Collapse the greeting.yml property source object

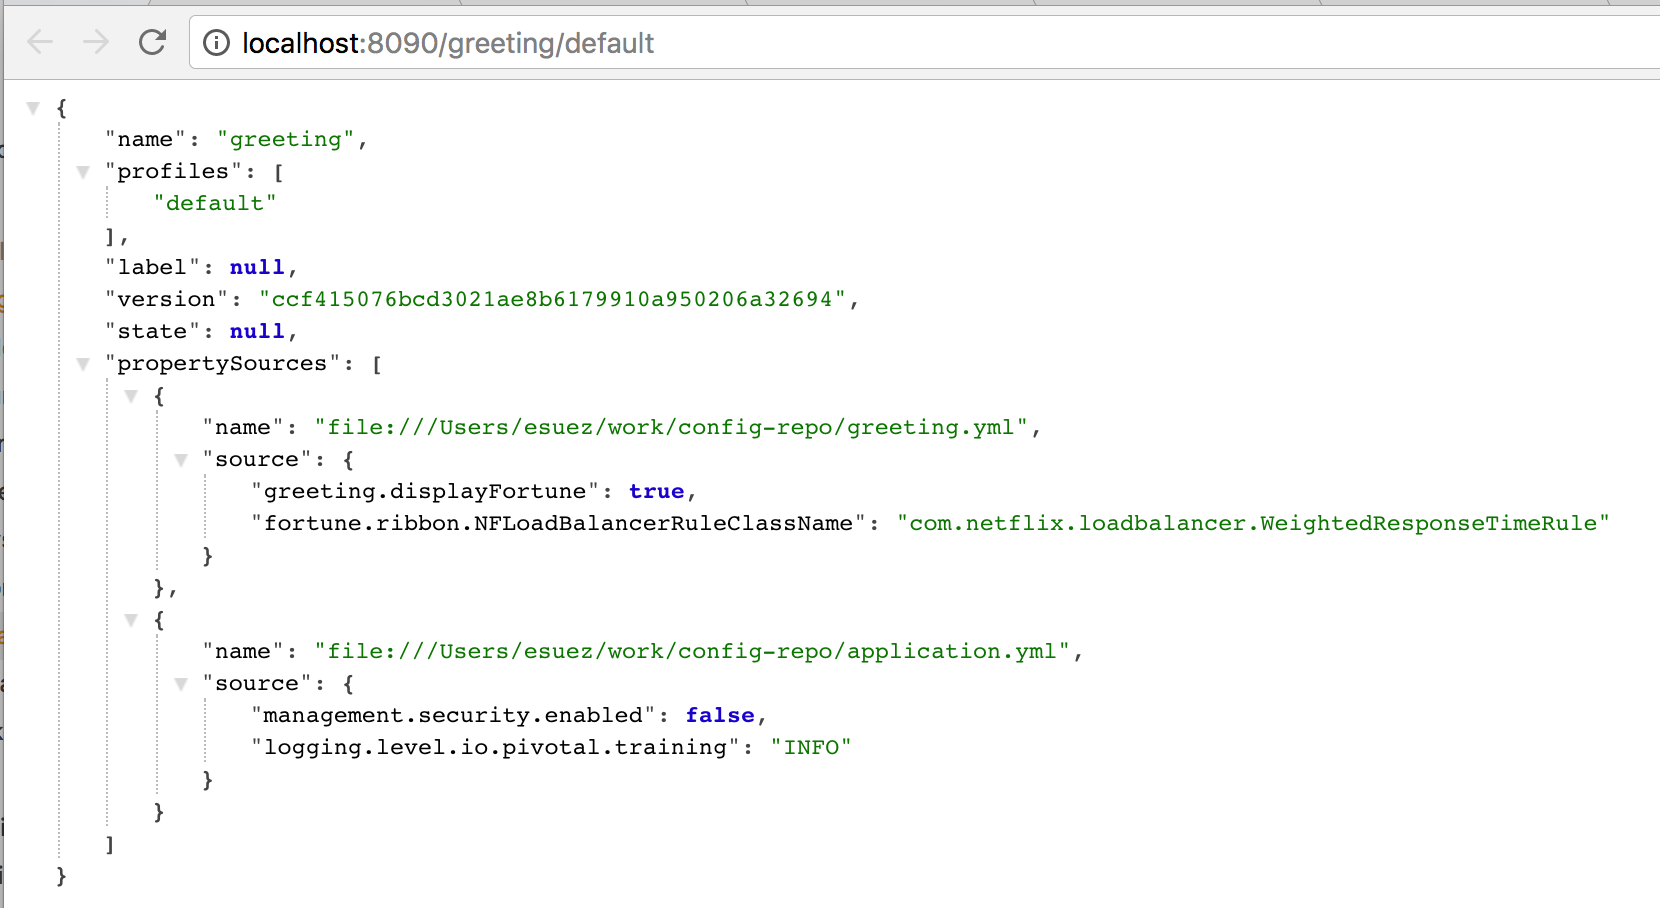pyautogui.click(x=131, y=396)
